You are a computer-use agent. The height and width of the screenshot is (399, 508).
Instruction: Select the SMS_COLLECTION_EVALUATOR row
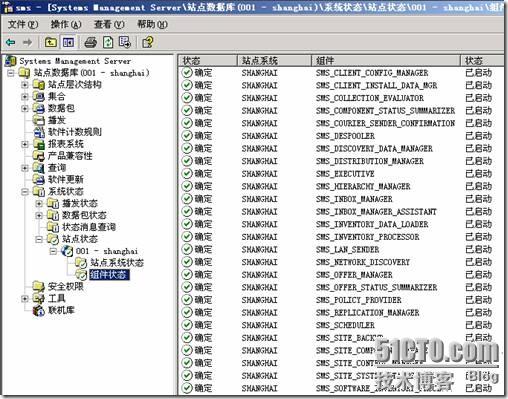(x=341, y=98)
